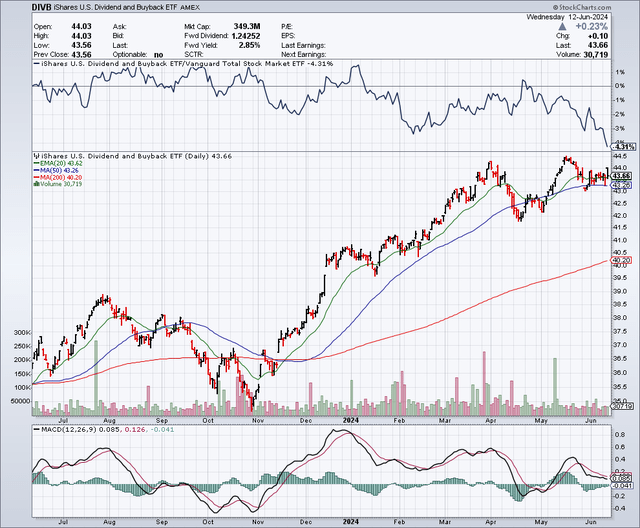Image resolution: width=640 pixels, height=528 pixels.
Task: Click the 150K volume axis label
Action: point(22,374)
